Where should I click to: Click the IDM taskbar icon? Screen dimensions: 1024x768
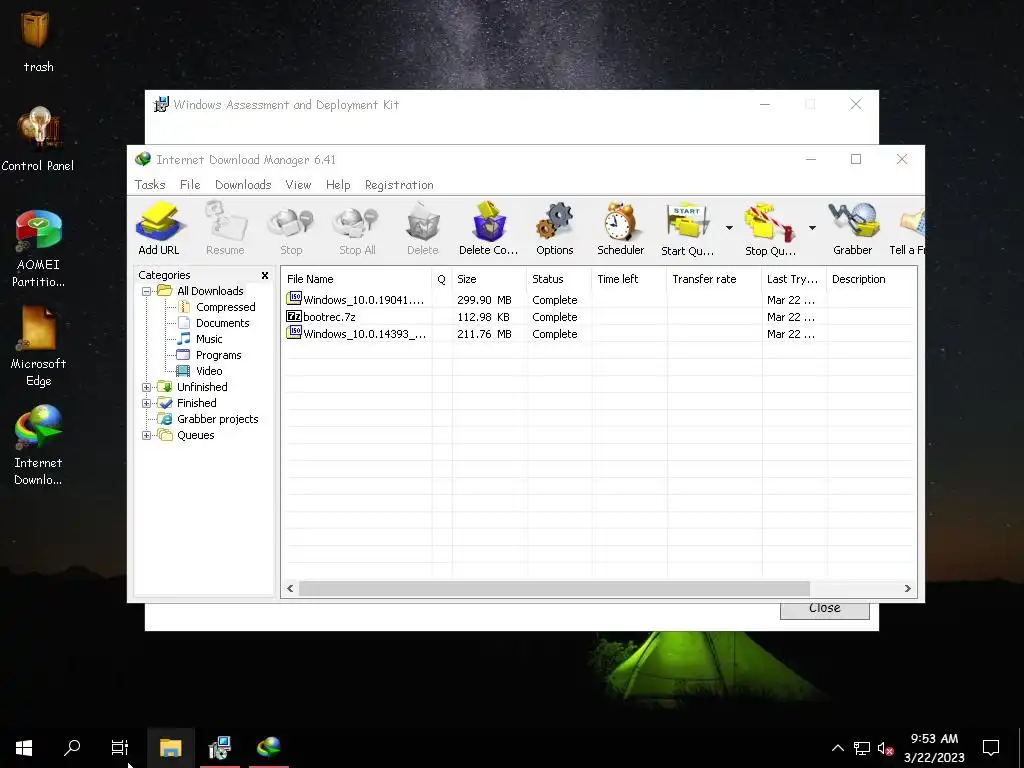point(268,747)
